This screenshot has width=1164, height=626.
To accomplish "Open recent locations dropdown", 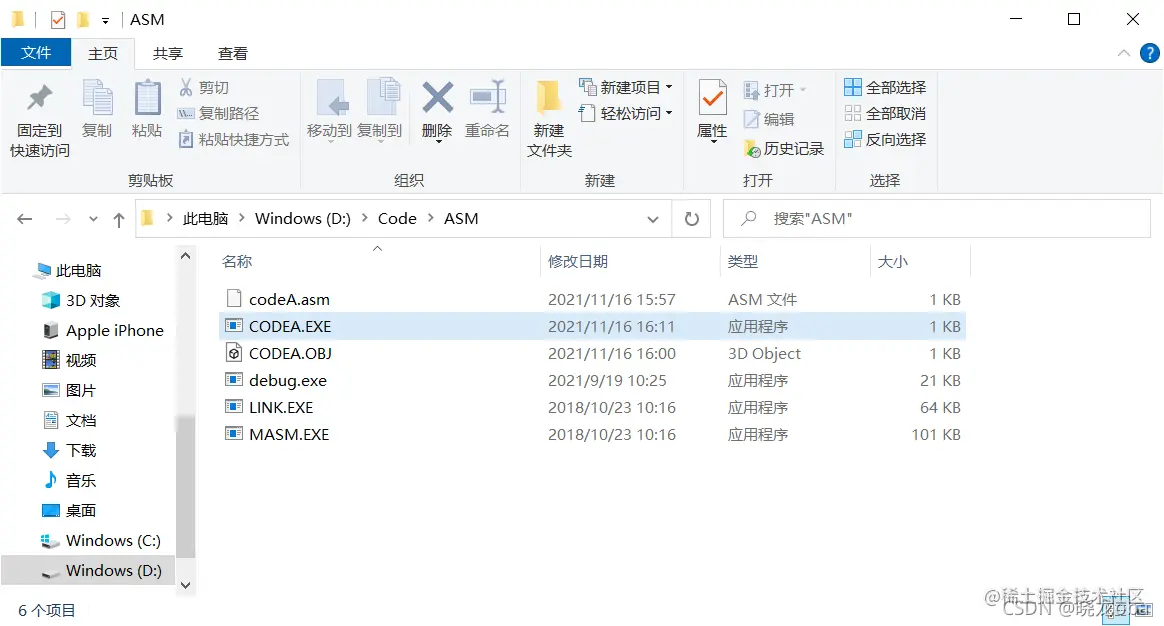I will pos(93,219).
